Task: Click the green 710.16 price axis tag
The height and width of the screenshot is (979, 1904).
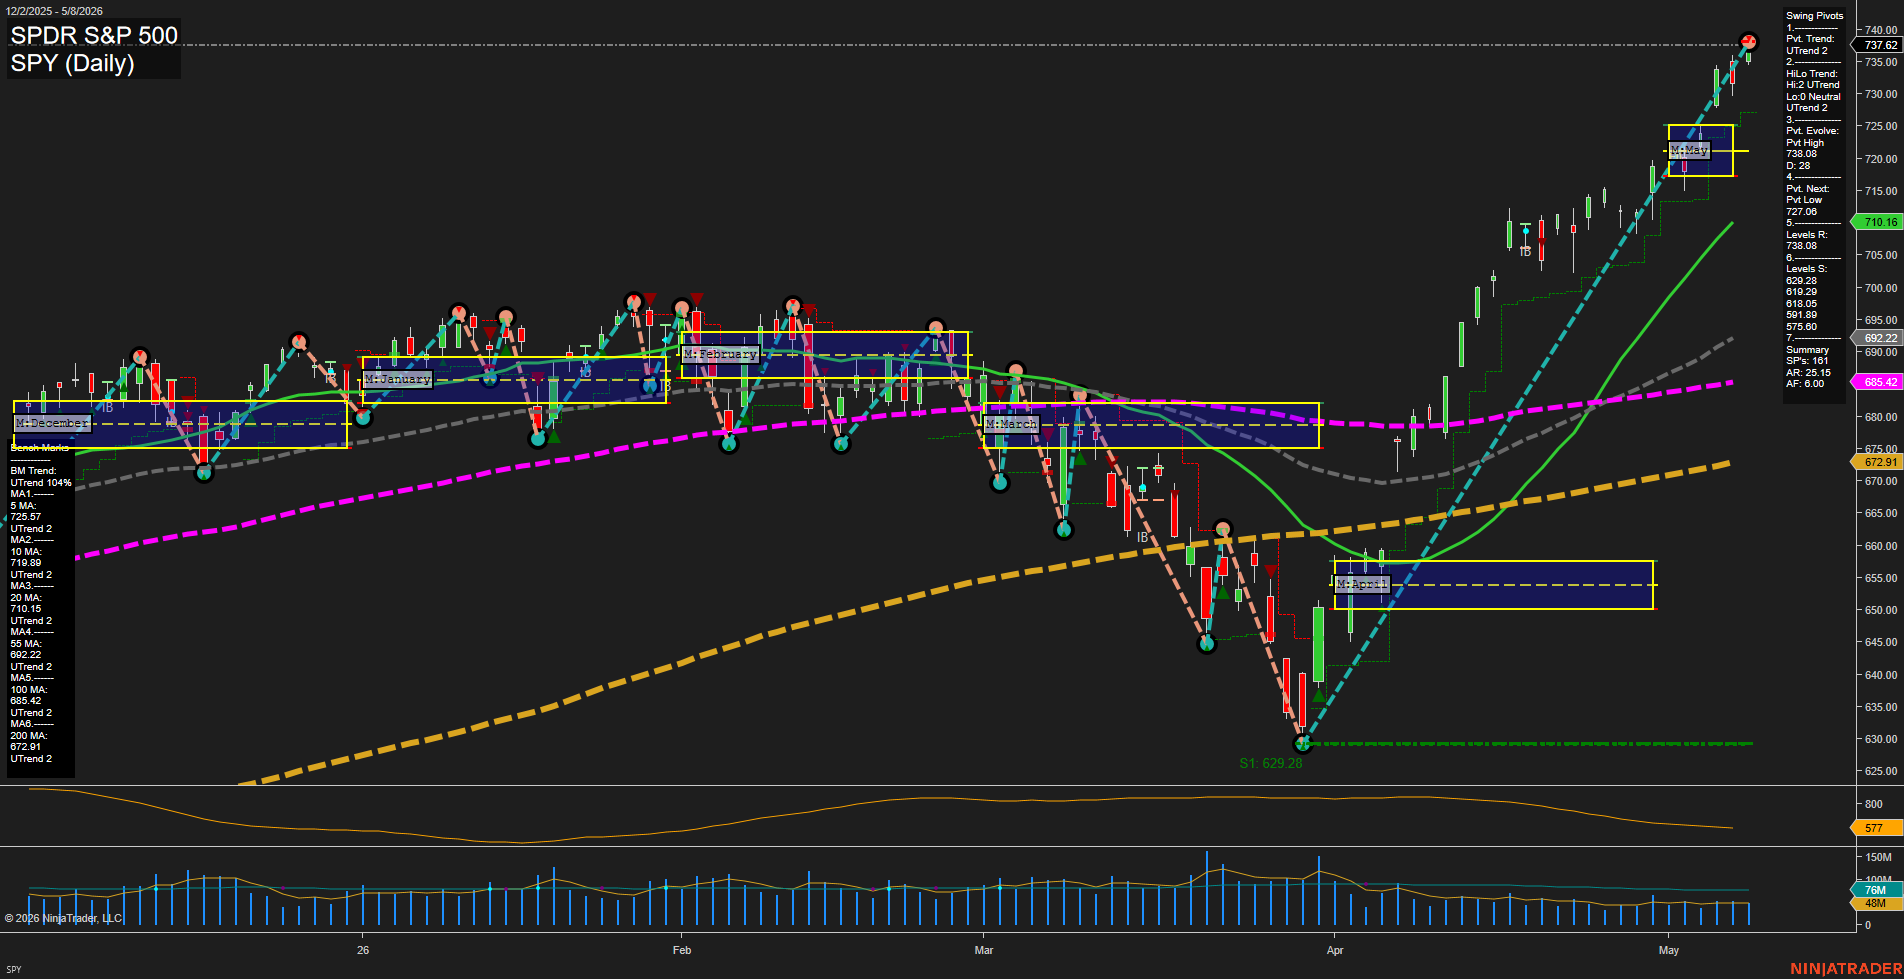Action: (1878, 222)
